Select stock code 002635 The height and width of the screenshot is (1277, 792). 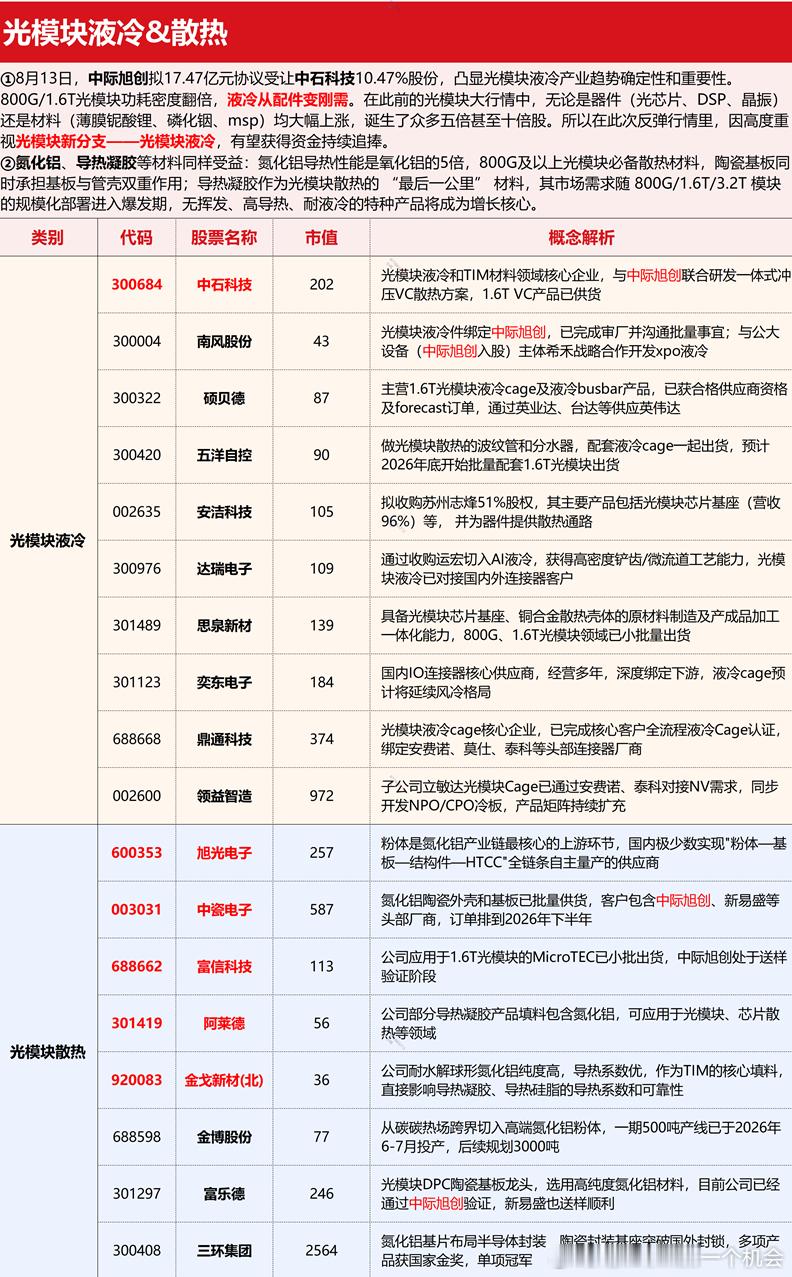(137, 512)
